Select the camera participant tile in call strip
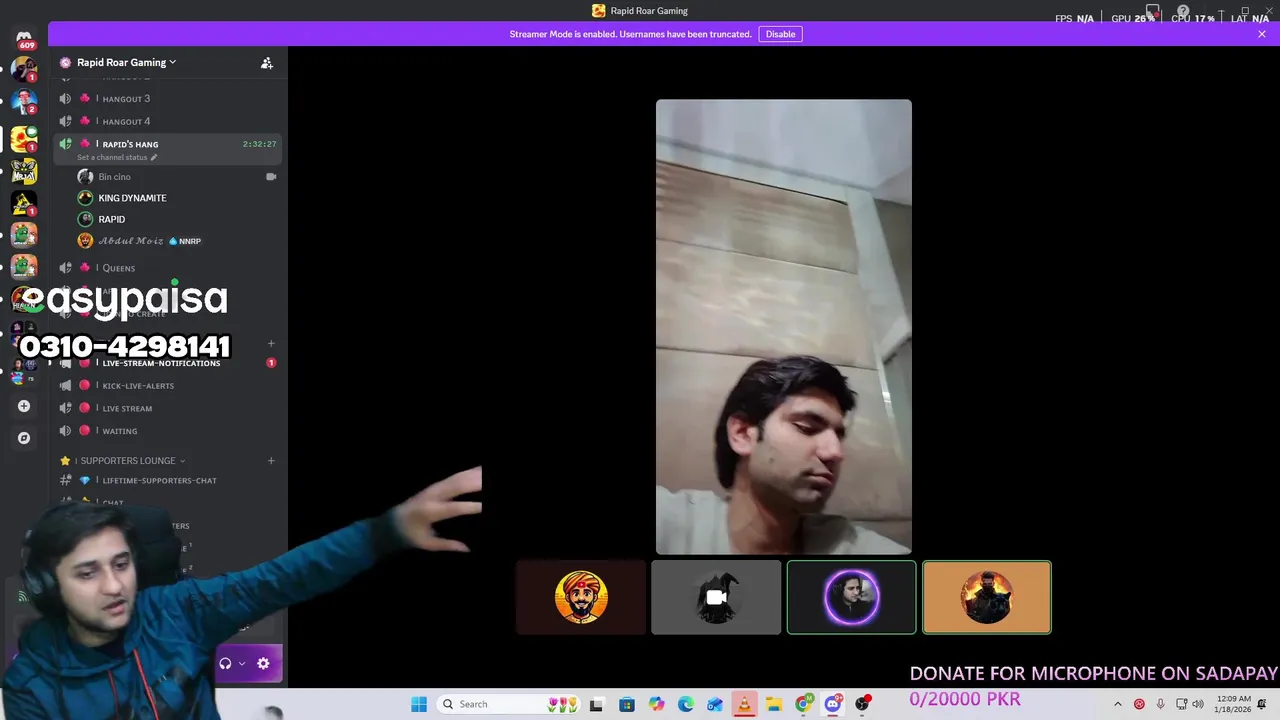This screenshot has height=720, width=1280. tap(716, 598)
